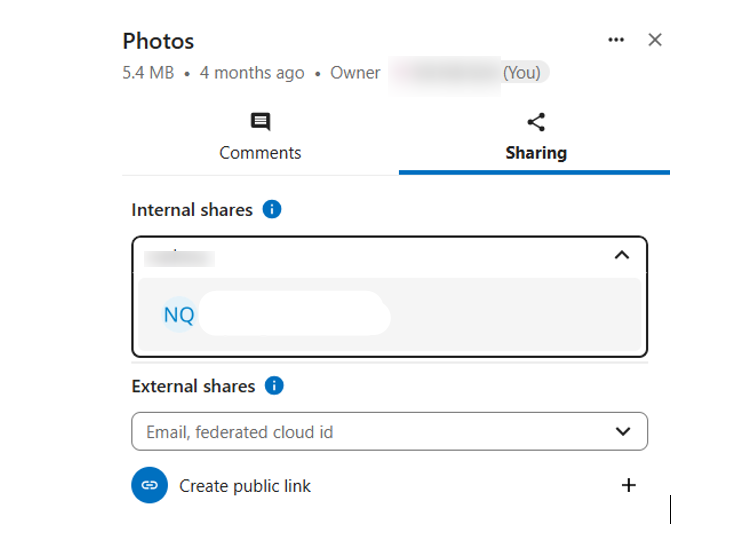Click the Email, federated cloud id field
The height and width of the screenshot is (543, 745).
pyautogui.click(x=370, y=432)
